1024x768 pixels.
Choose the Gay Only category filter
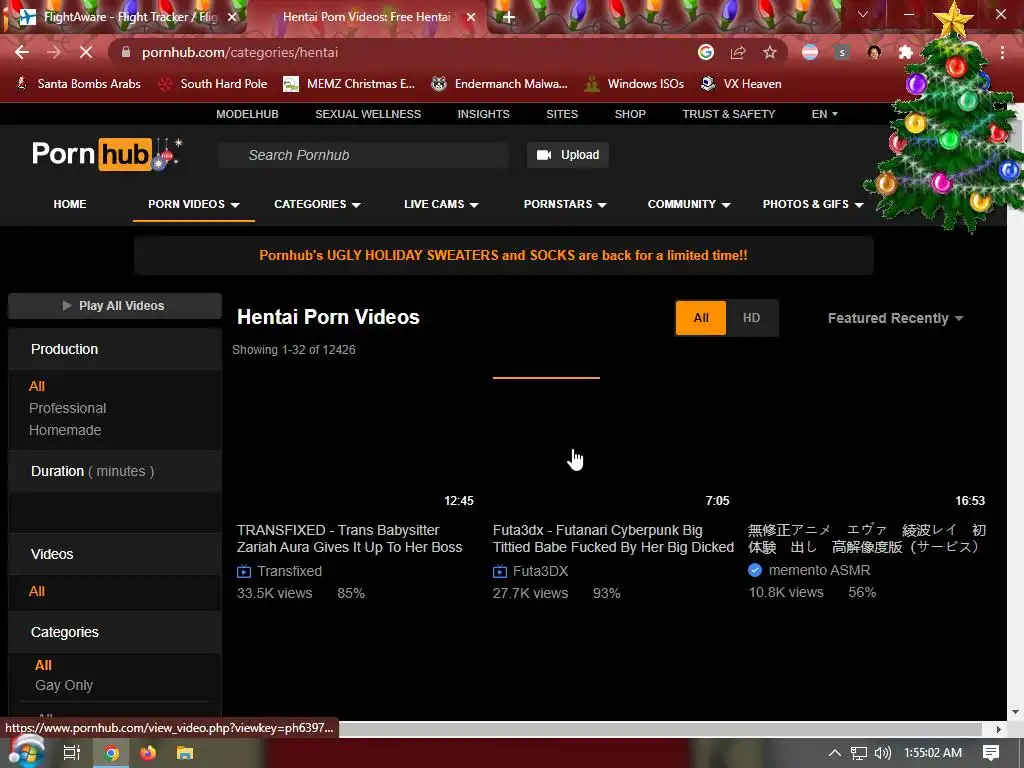[64, 685]
